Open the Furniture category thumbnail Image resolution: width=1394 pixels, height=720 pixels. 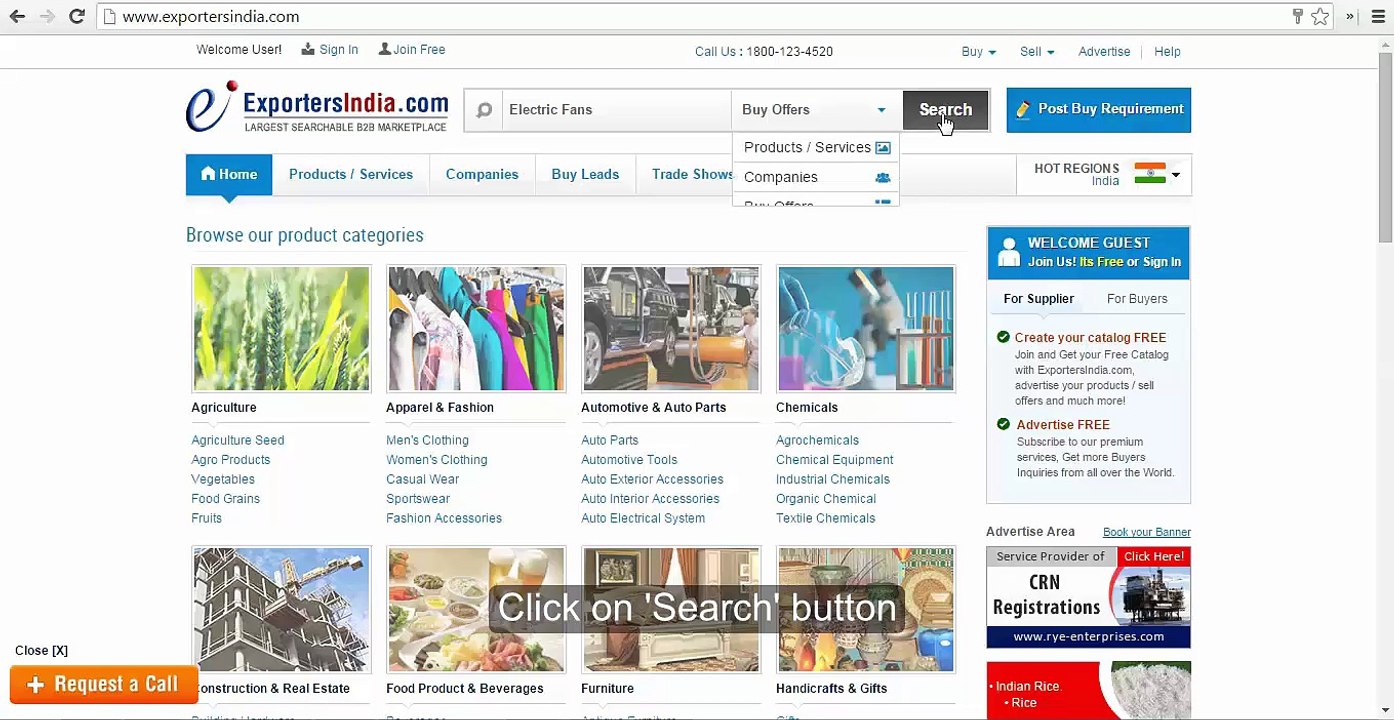(671, 609)
